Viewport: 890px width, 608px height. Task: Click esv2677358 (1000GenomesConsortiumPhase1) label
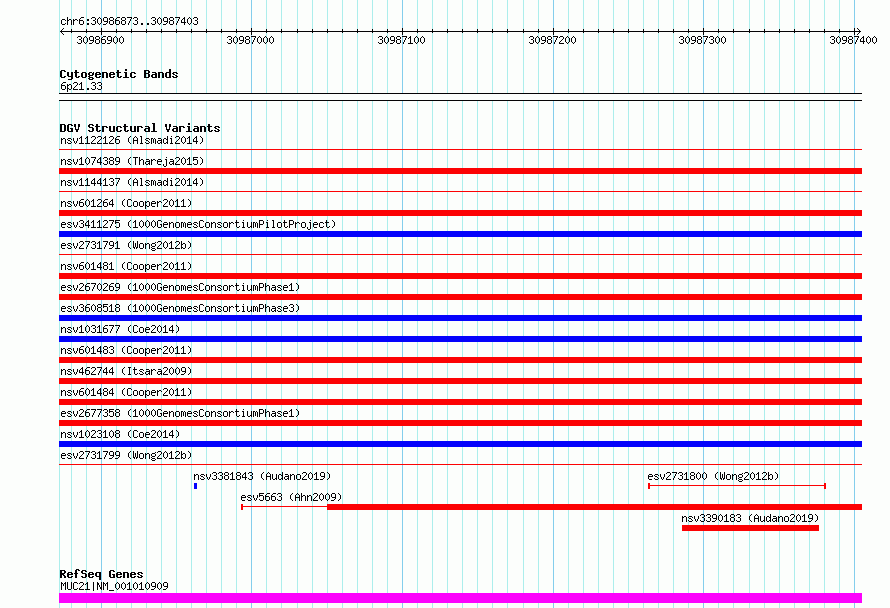click(180, 413)
